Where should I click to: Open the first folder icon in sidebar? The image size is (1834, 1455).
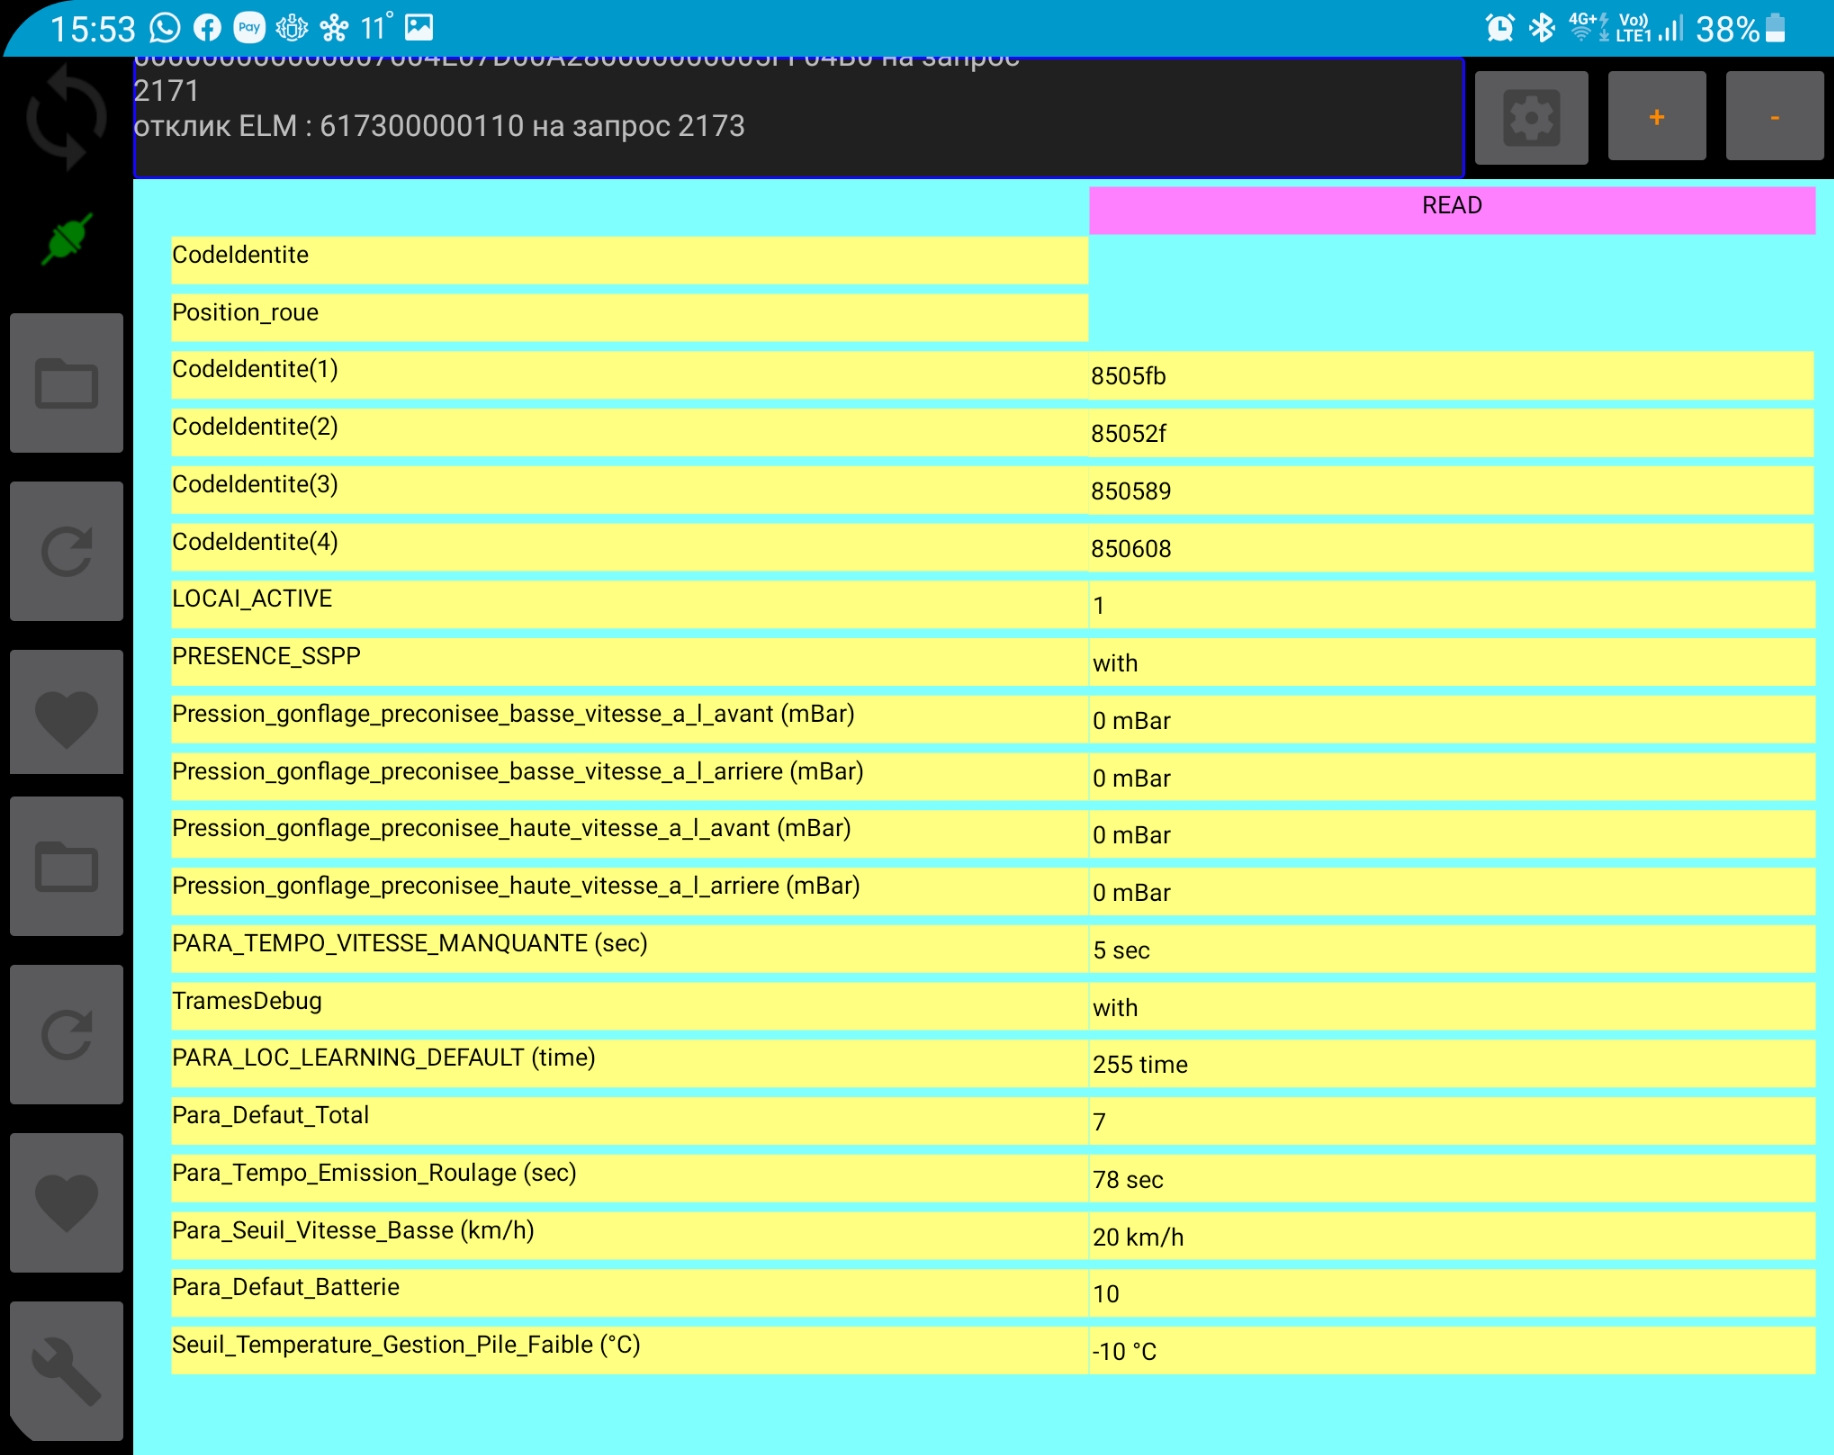pos(67,383)
